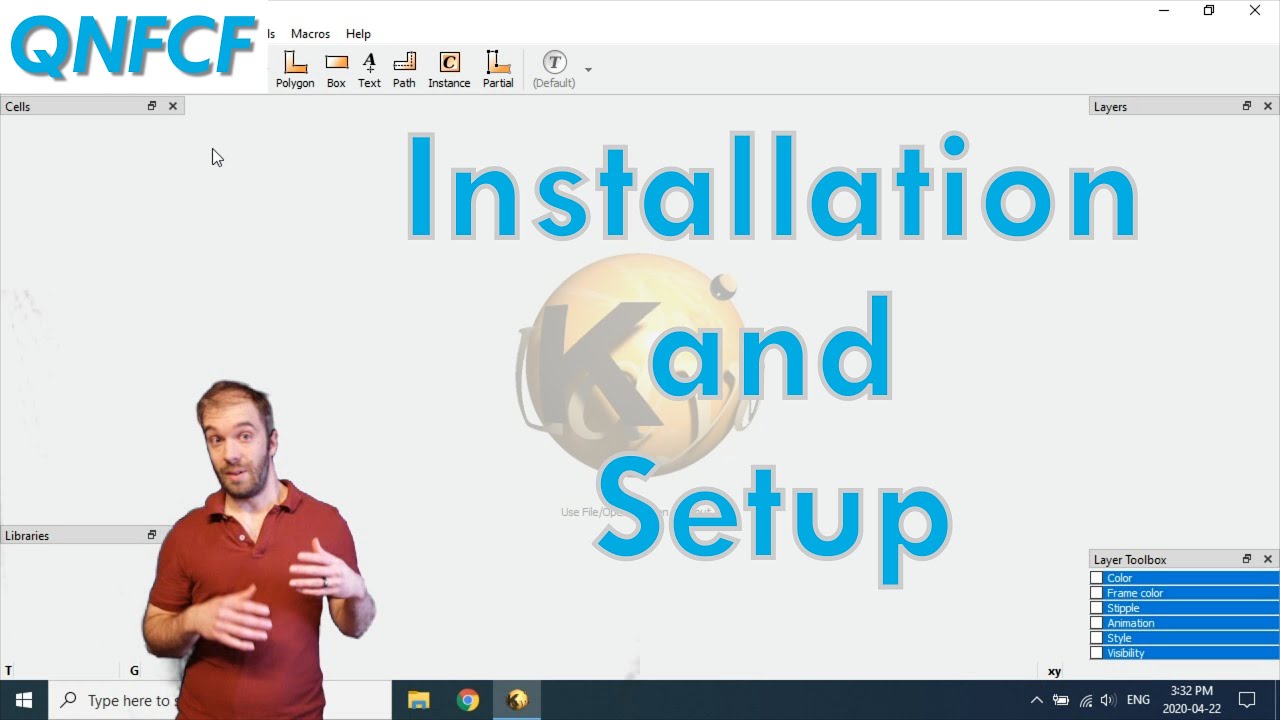The width and height of the screenshot is (1280, 720).
Task: Click the Layers panel title
Action: tap(1110, 107)
